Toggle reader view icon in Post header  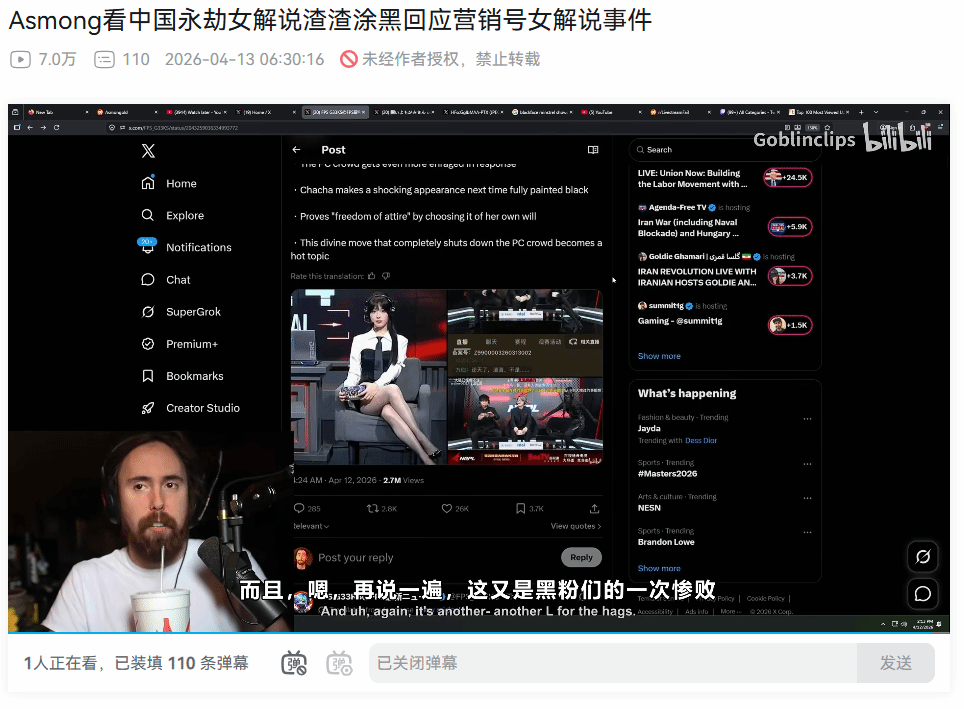coord(593,150)
